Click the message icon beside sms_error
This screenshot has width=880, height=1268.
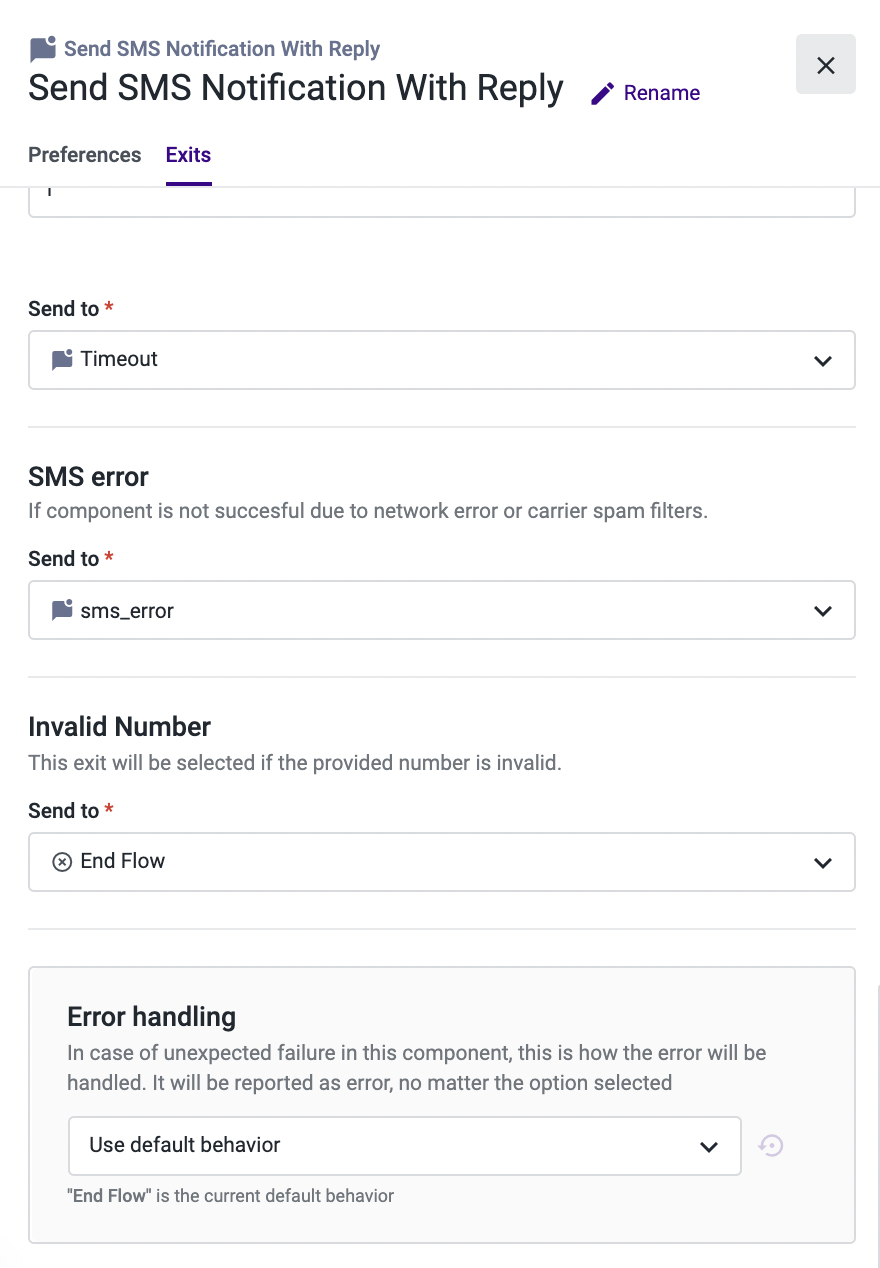pyautogui.click(x=62, y=610)
